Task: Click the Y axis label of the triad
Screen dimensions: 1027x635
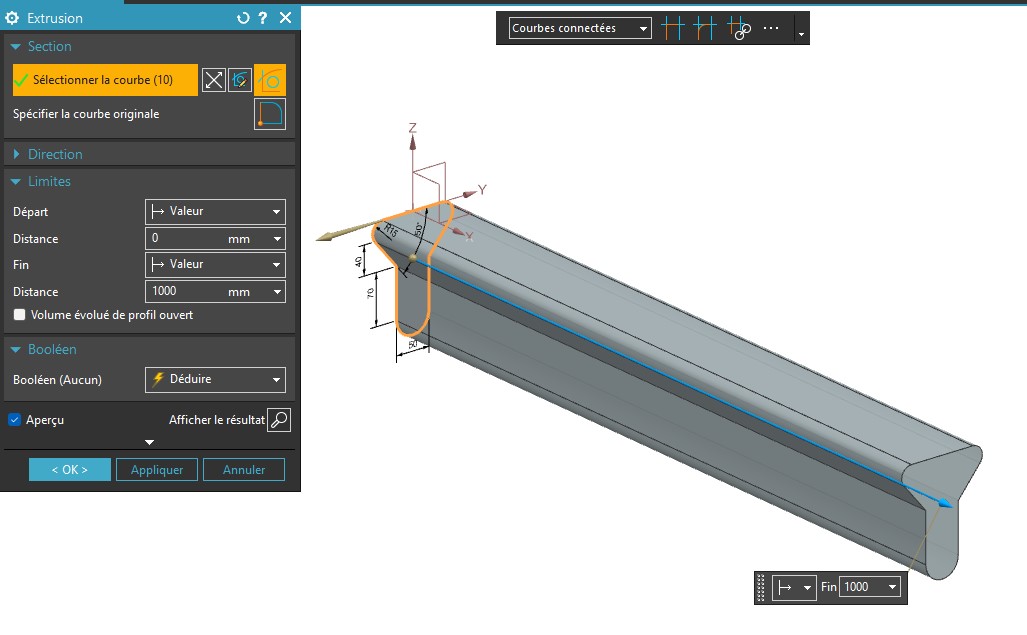Action: click(482, 189)
